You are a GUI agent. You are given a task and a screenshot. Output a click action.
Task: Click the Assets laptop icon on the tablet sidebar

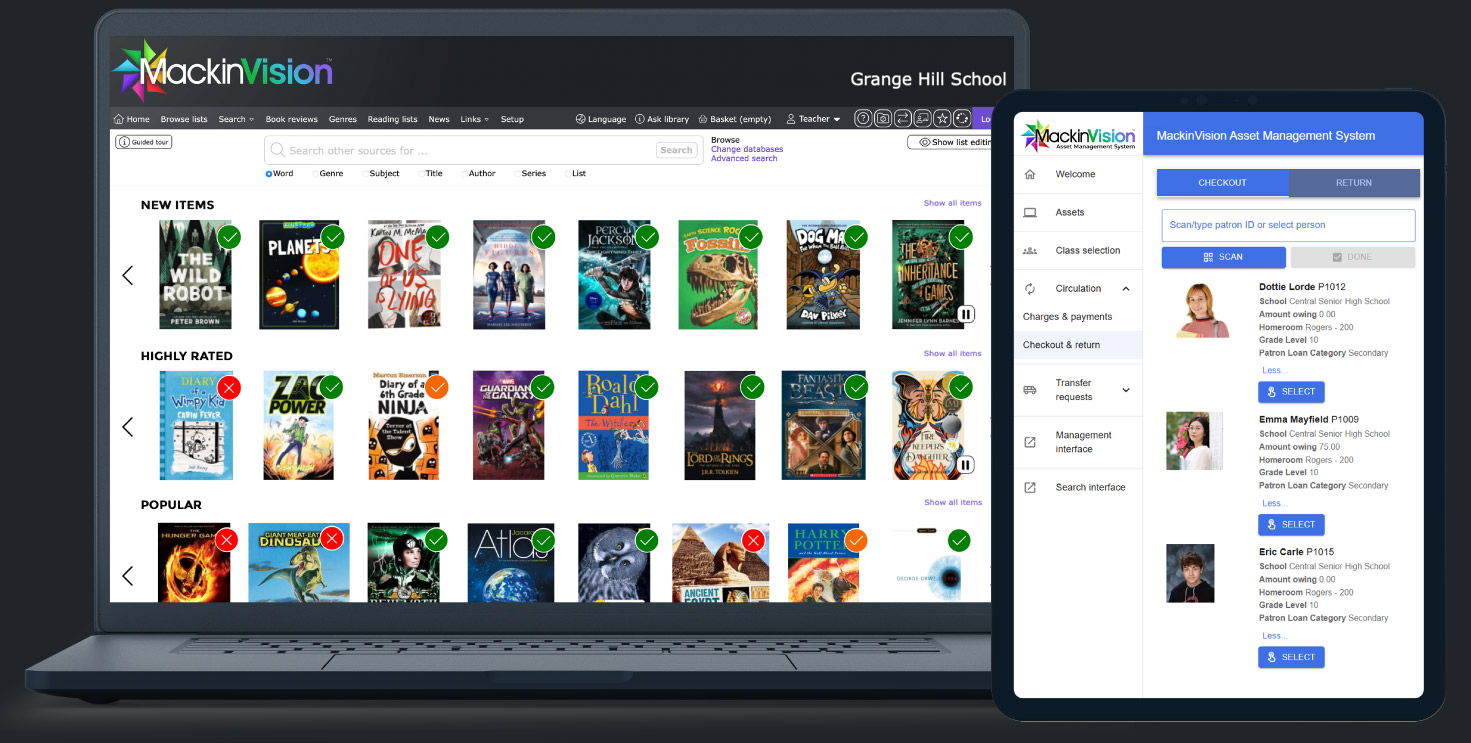tap(1030, 212)
